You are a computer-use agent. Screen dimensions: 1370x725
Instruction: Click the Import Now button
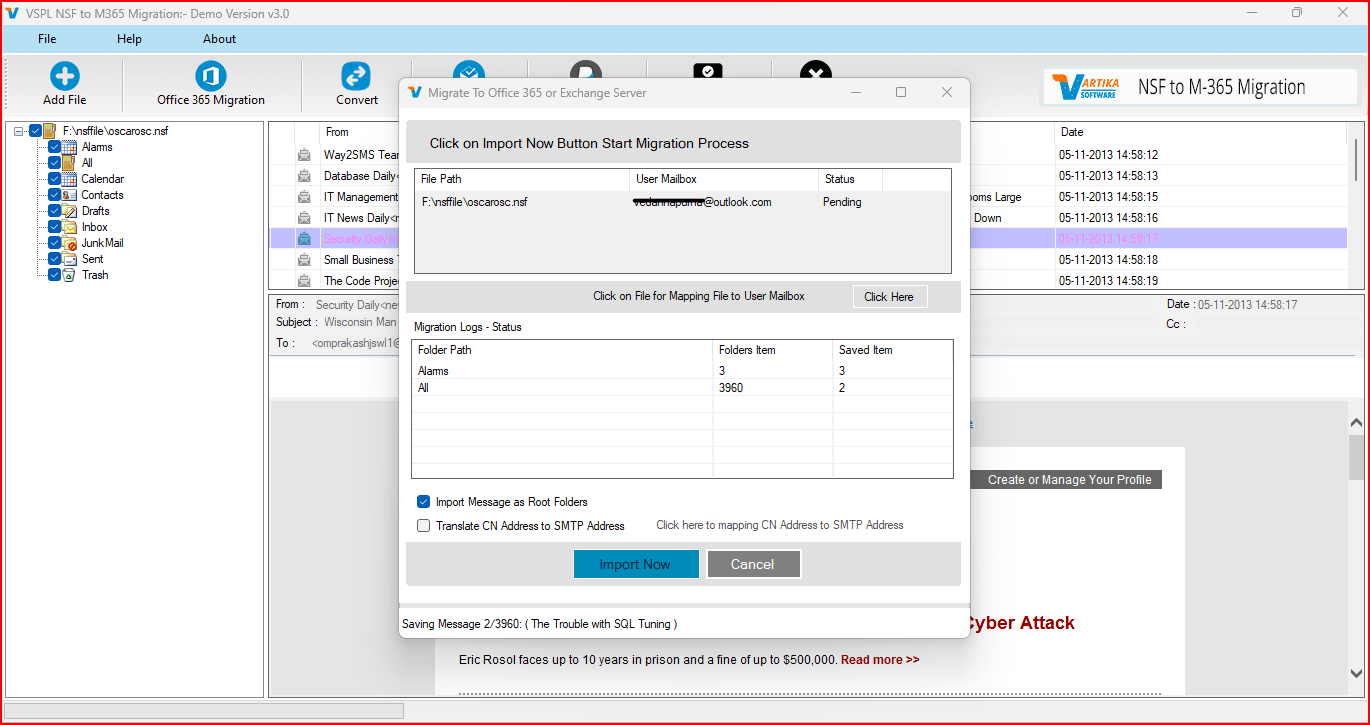pyautogui.click(x=635, y=564)
